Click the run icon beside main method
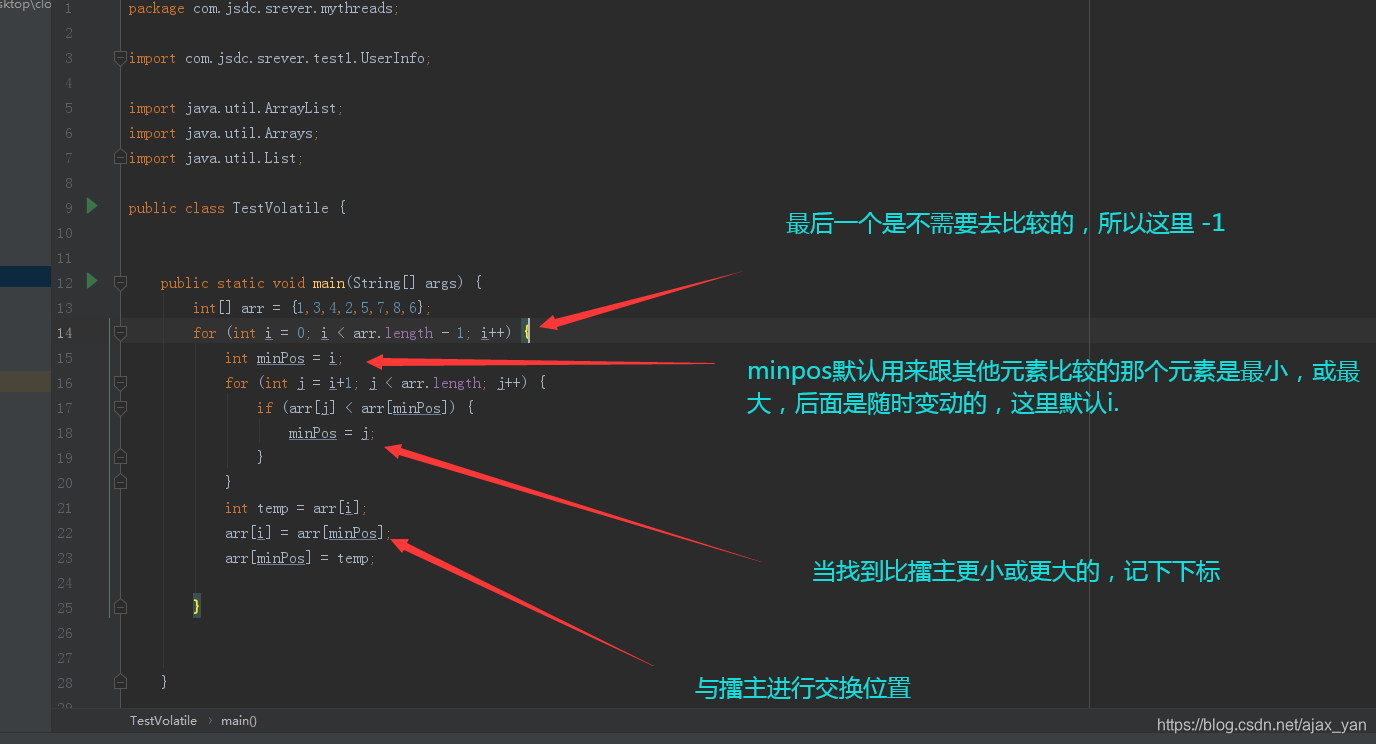Viewport: 1376px width, 744px height. click(92, 281)
